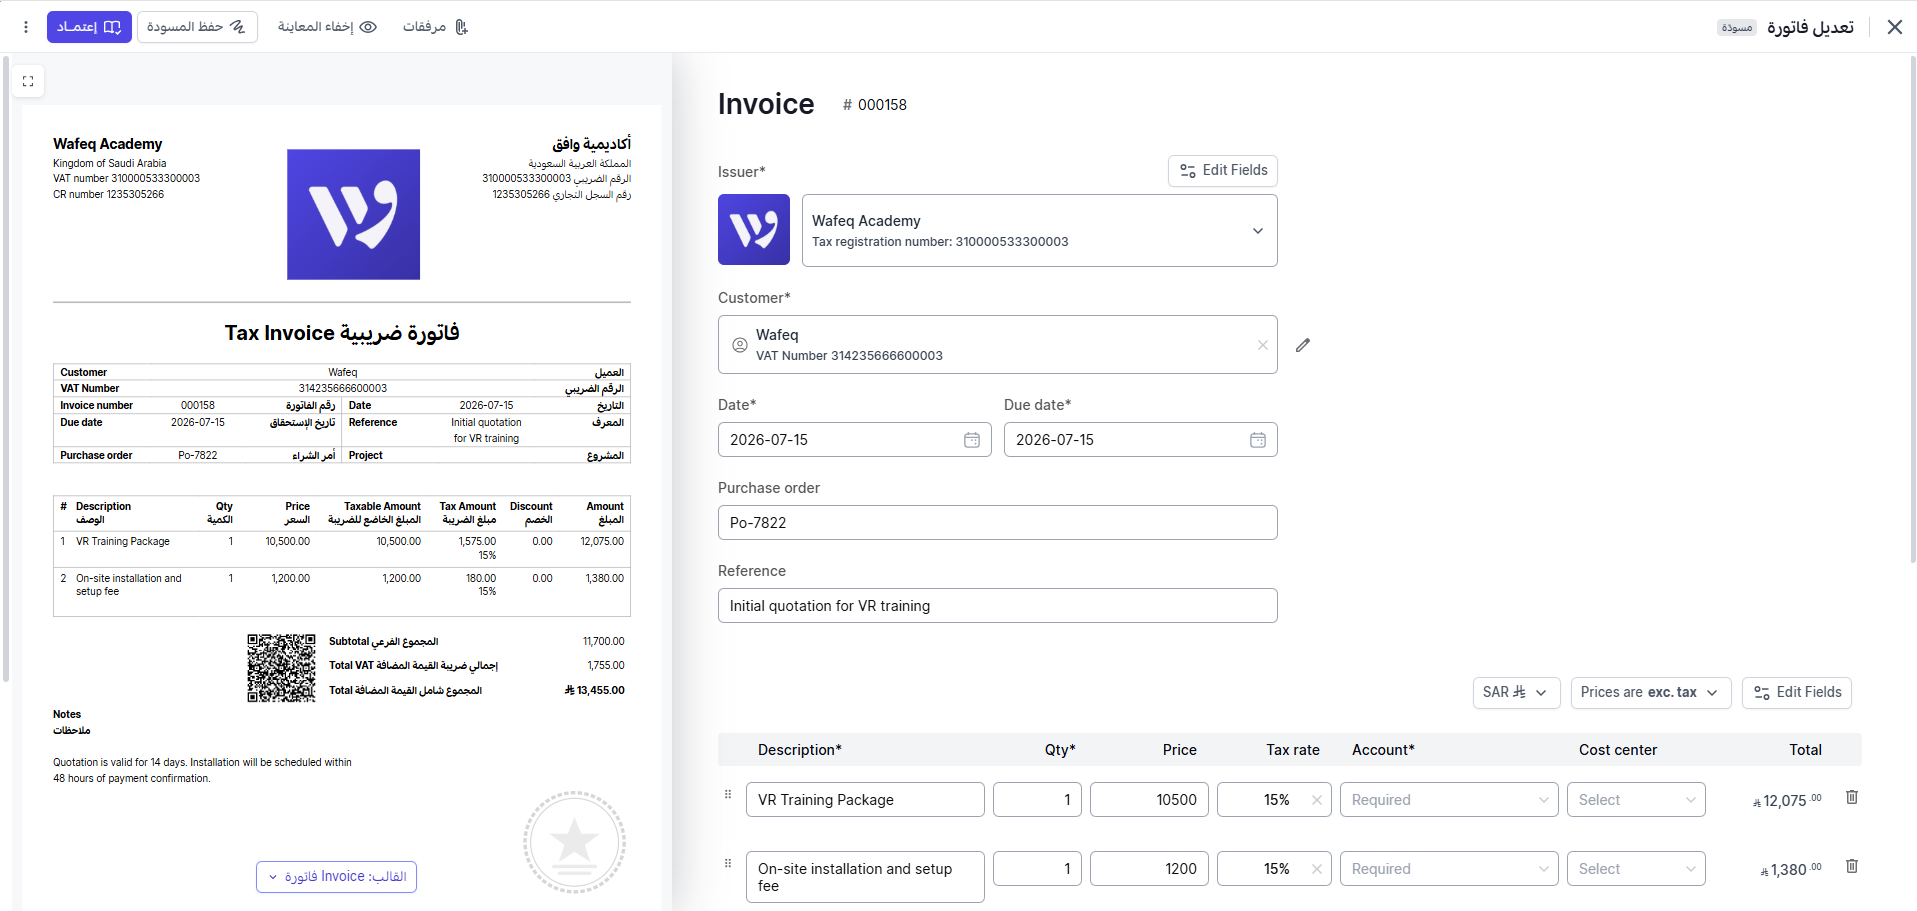This screenshot has width=1917, height=911.
Task: Click the 10500 price field
Action: coord(1149,800)
